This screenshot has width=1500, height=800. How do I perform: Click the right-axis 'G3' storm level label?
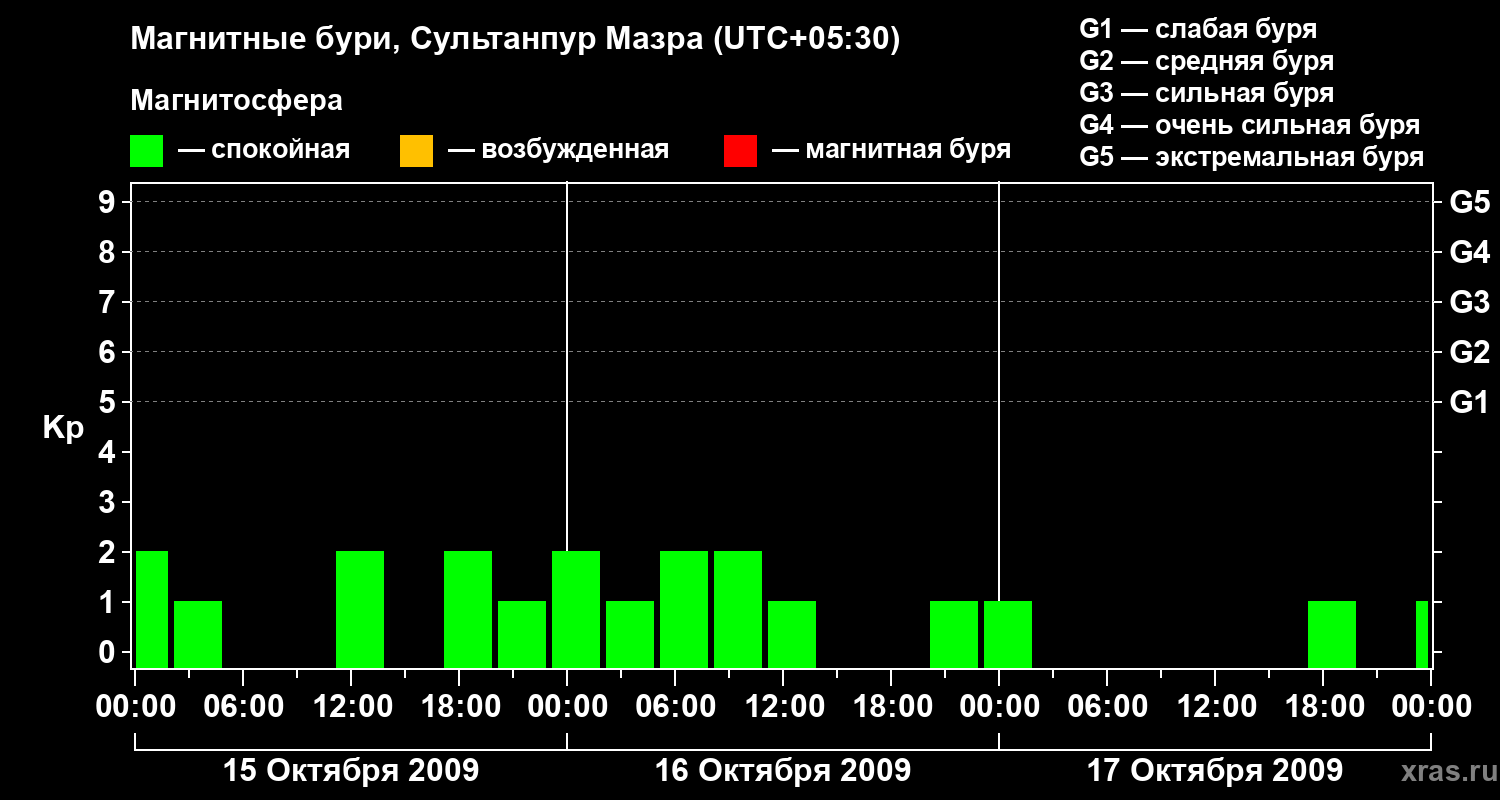(1470, 302)
